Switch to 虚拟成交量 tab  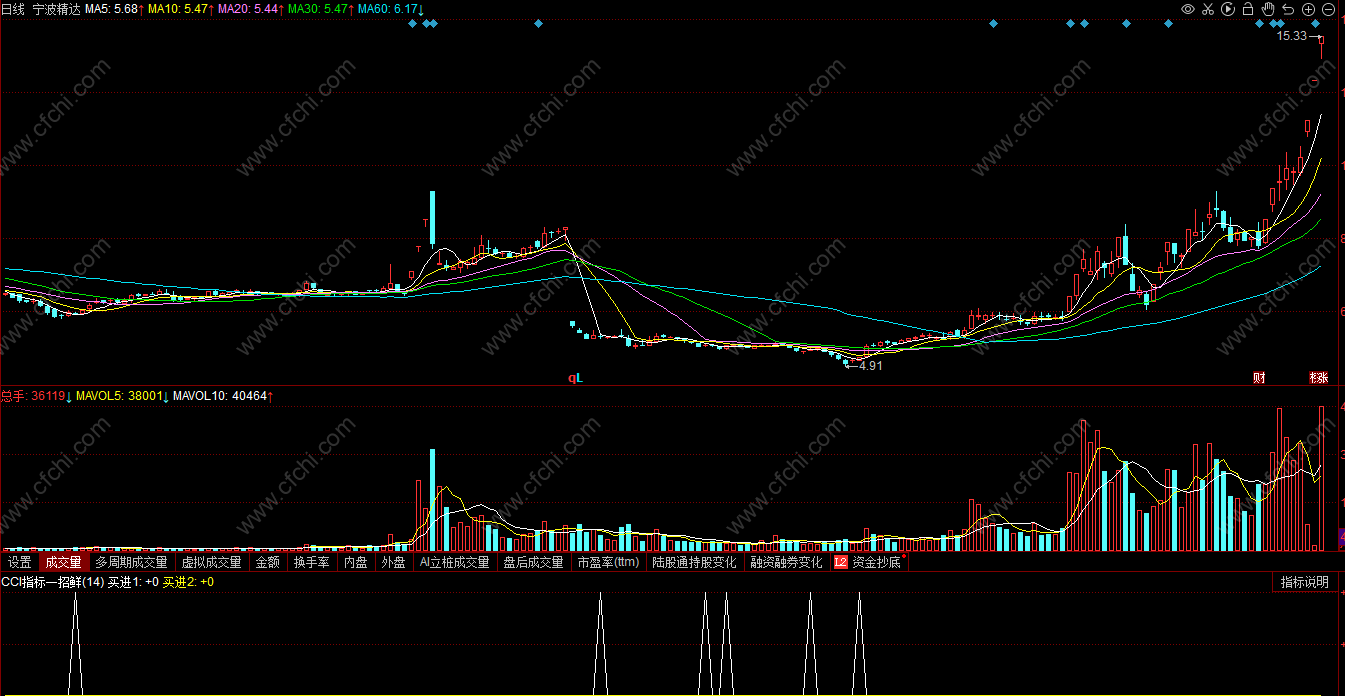point(211,562)
